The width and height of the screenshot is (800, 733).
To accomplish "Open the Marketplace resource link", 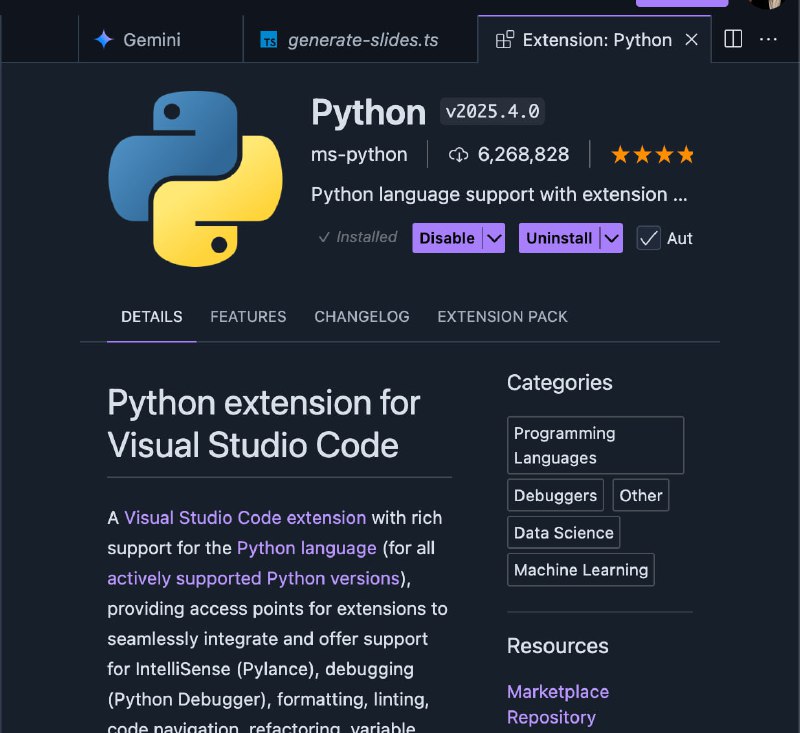I will [x=558, y=692].
